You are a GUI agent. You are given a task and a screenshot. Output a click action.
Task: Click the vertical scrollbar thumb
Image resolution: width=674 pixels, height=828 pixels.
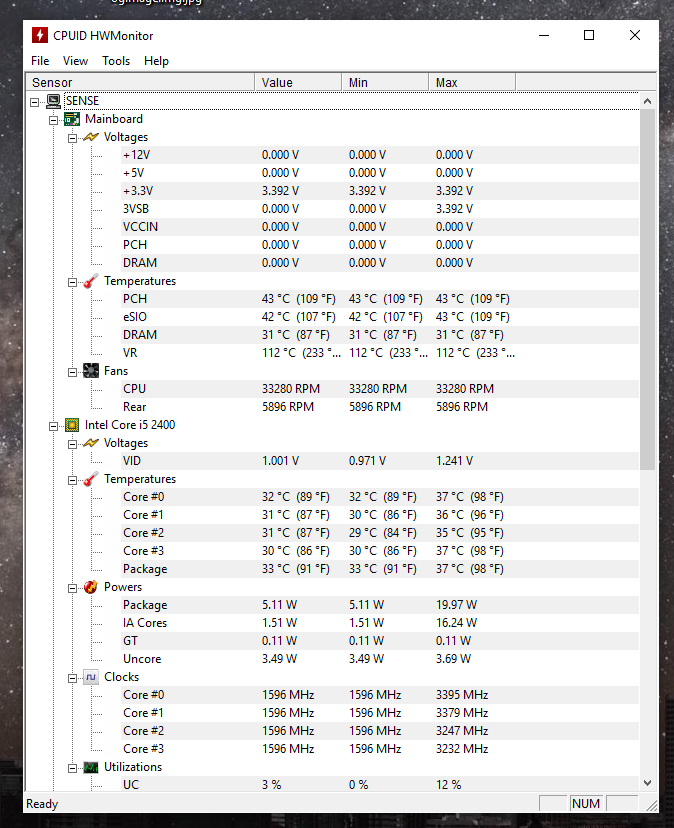pos(648,289)
